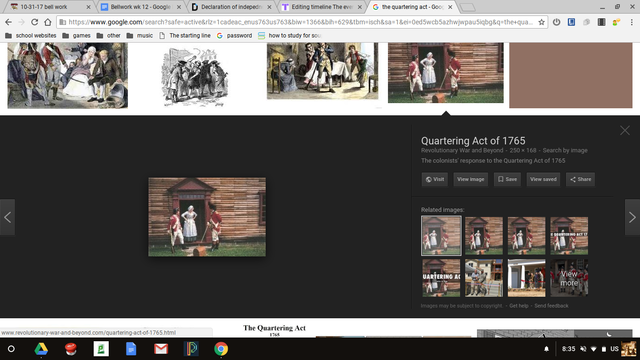Reload the current page

point(35,22)
